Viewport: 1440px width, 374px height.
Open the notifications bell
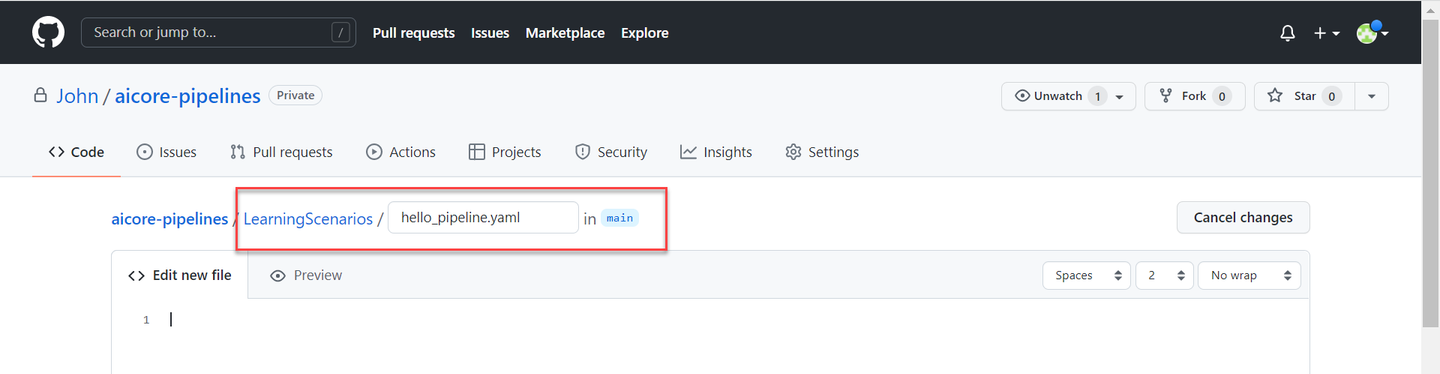tap(1288, 33)
